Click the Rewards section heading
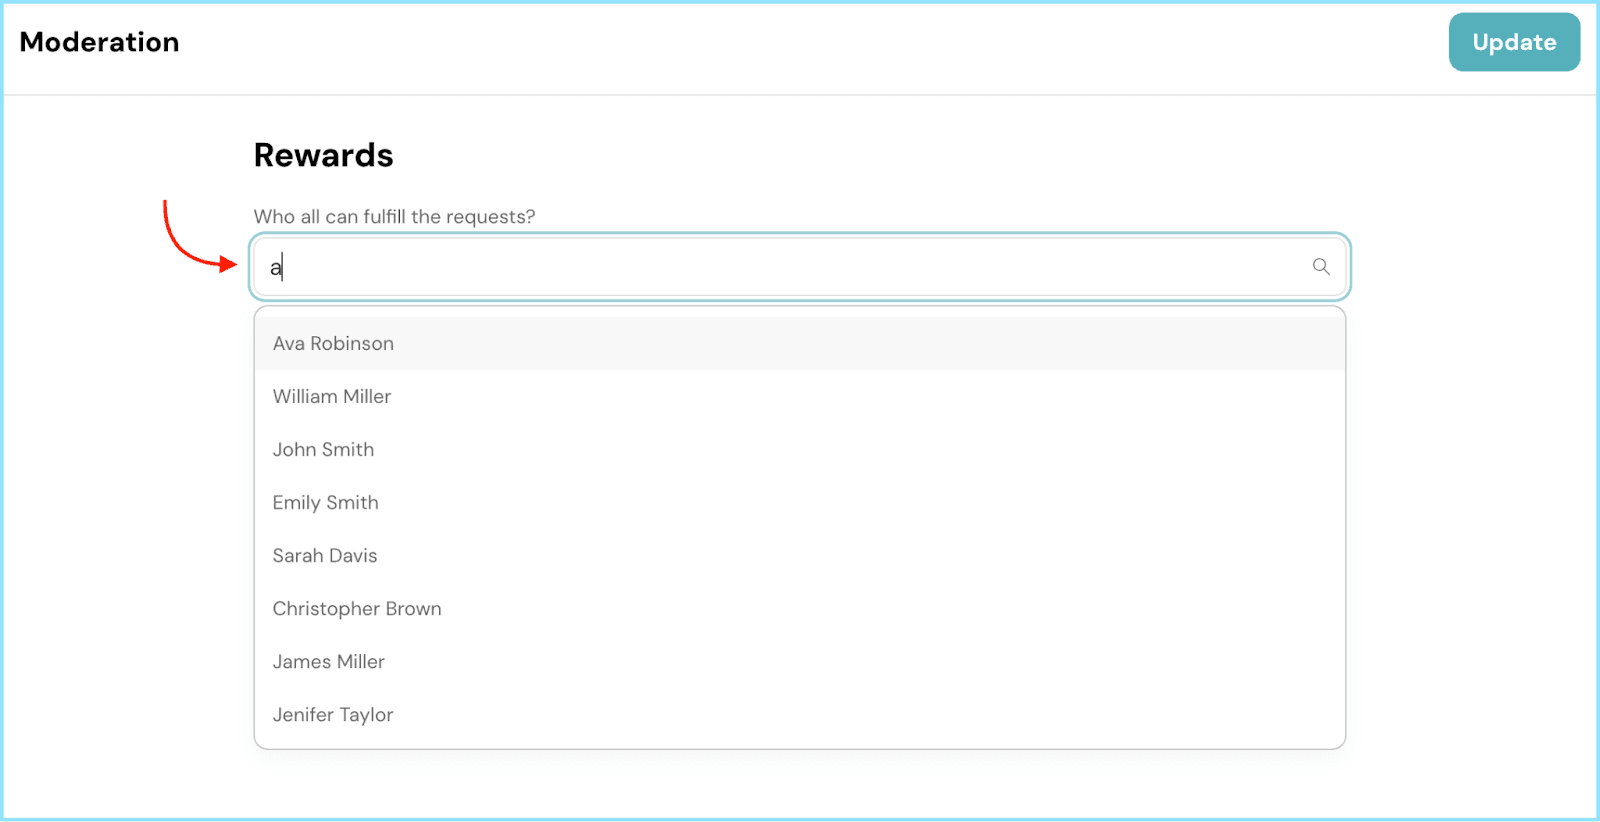This screenshot has width=1600, height=822. click(323, 155)
